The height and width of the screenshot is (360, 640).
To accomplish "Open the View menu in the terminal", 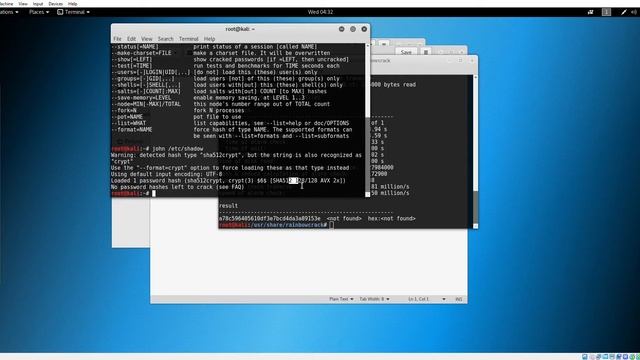I will [147, 39].
